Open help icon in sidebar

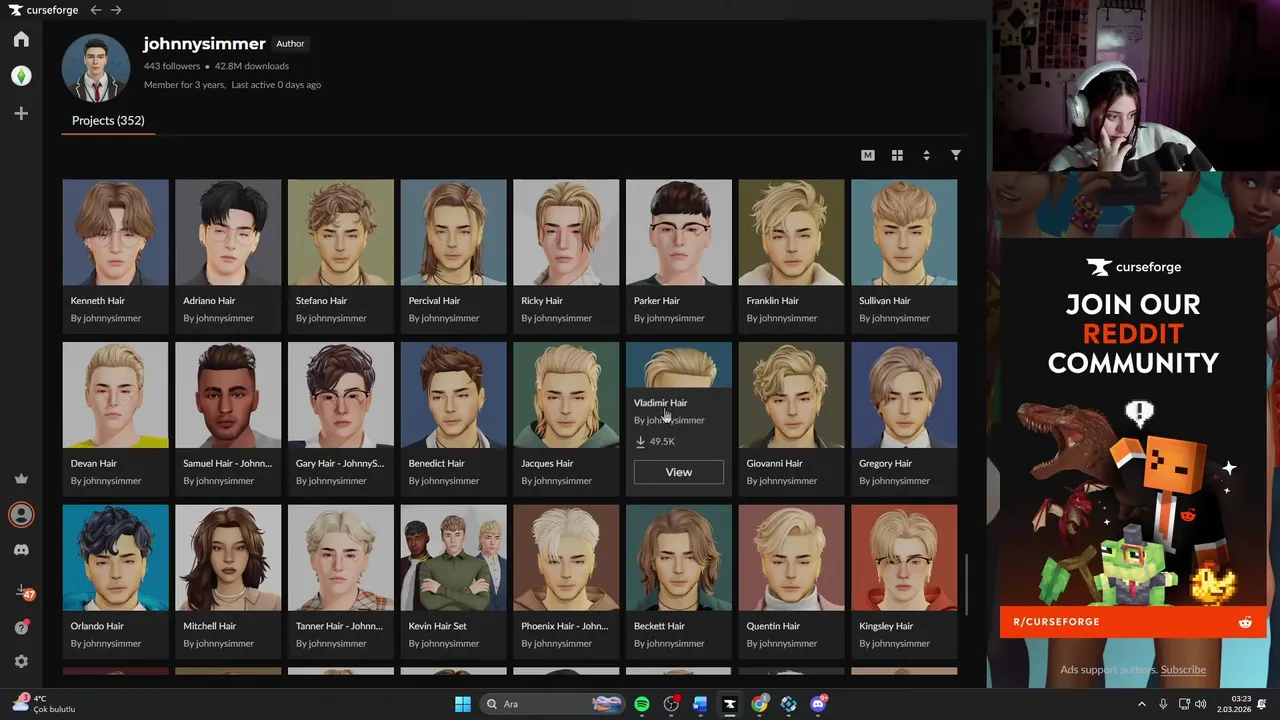point(21,627)
